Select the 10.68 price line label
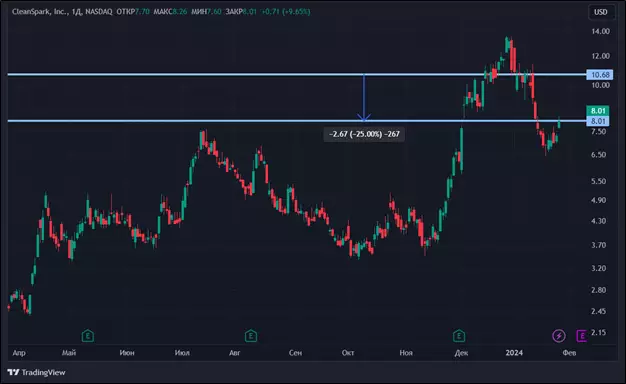Image resolution: width=626 pixels, height=384 pixels. [600, 75]
